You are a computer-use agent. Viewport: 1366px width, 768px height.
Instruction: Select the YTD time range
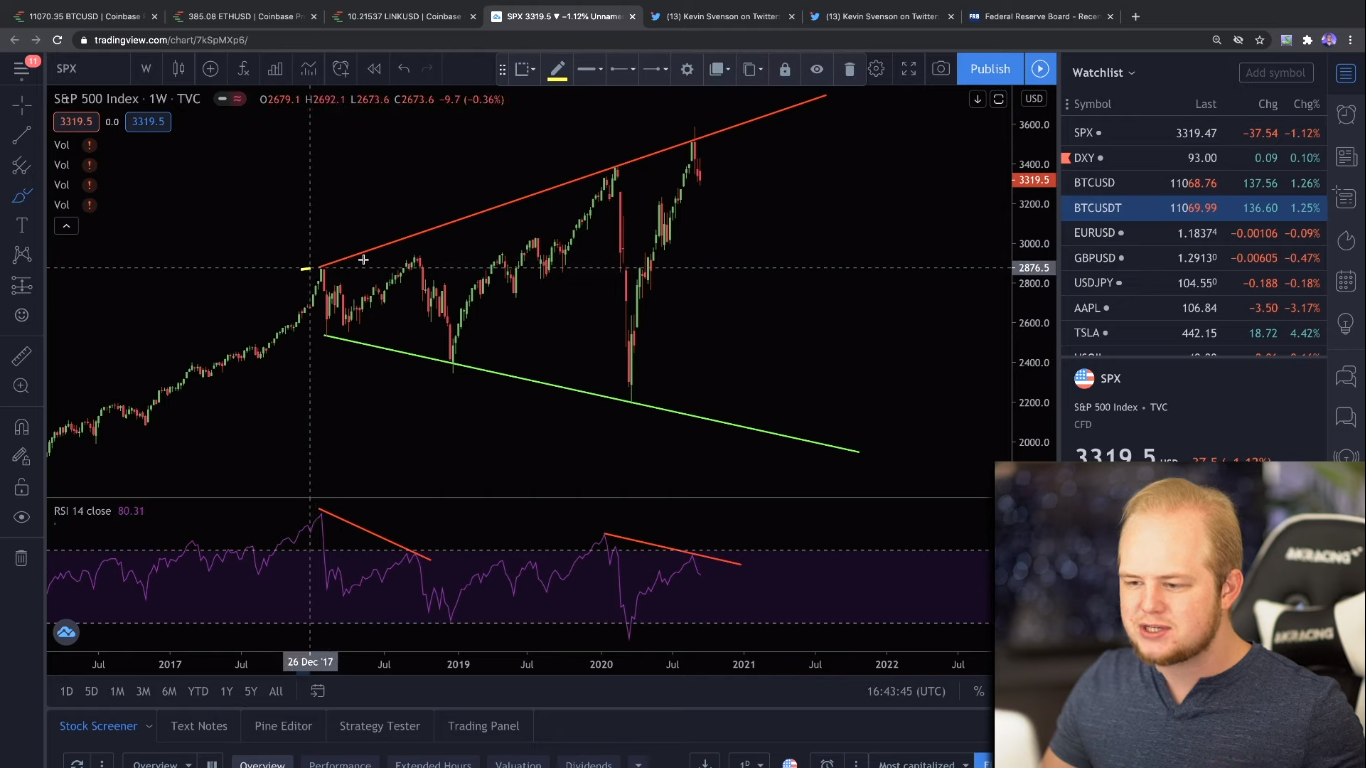198,691
